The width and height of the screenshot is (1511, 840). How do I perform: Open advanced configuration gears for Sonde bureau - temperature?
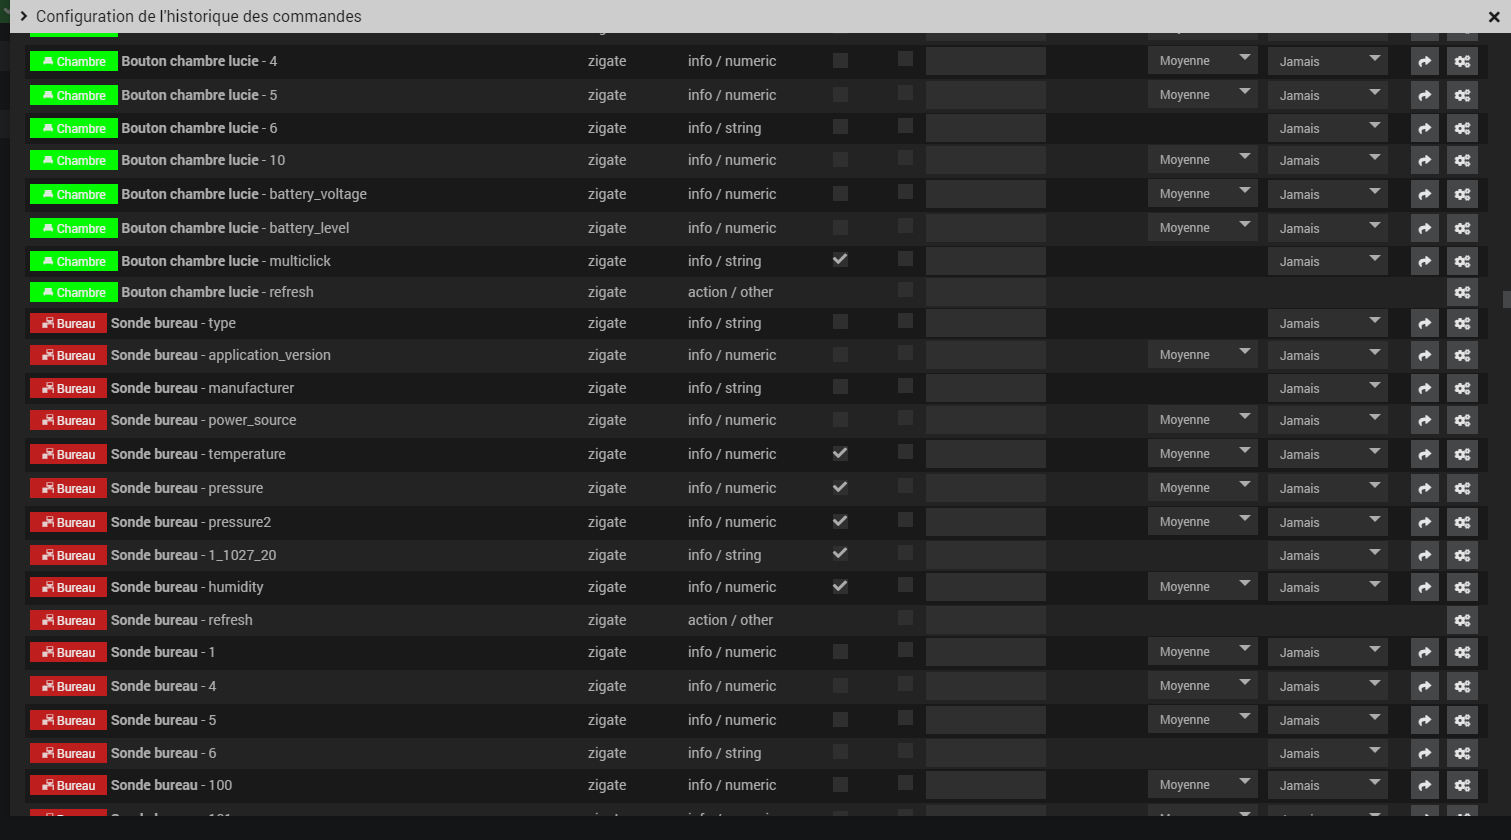1462,454
